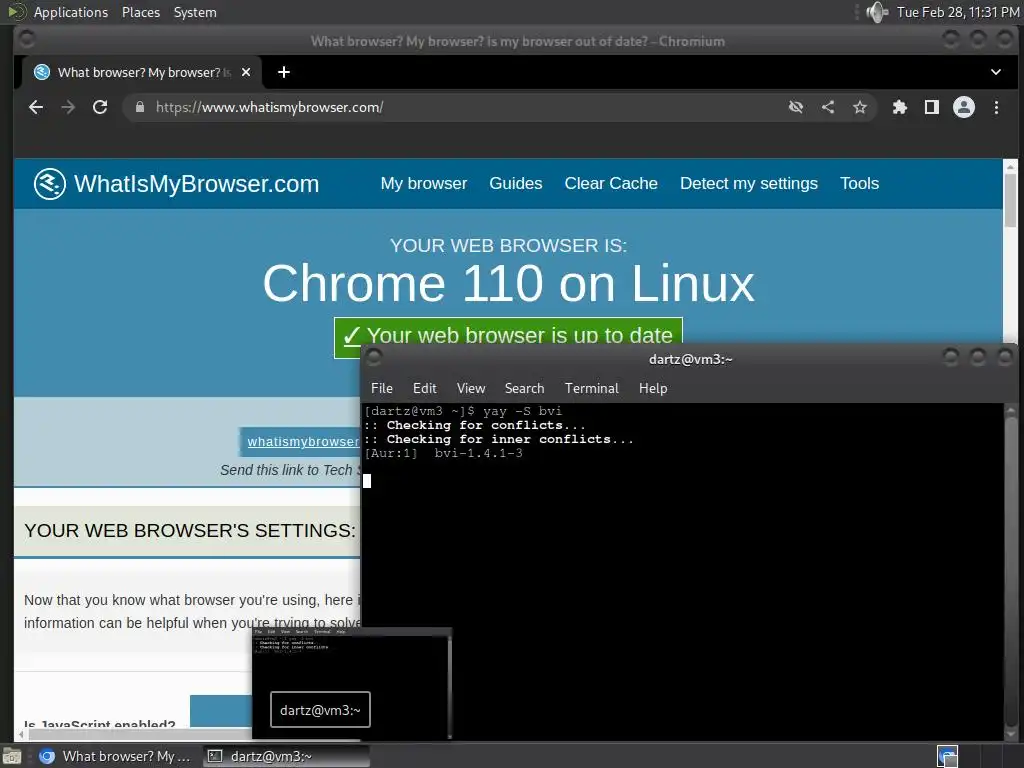Screen dimensions: 1024x768
Task: Click the crossed-eye tracking icon in address bar
Action: point(795,107)
